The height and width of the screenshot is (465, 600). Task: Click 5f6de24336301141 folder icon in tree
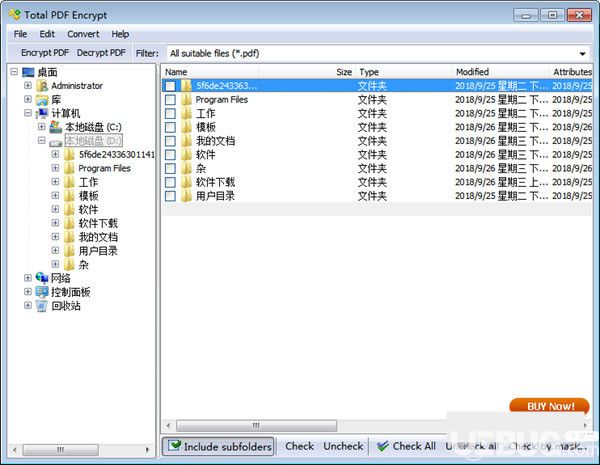[x=69, y=155]
